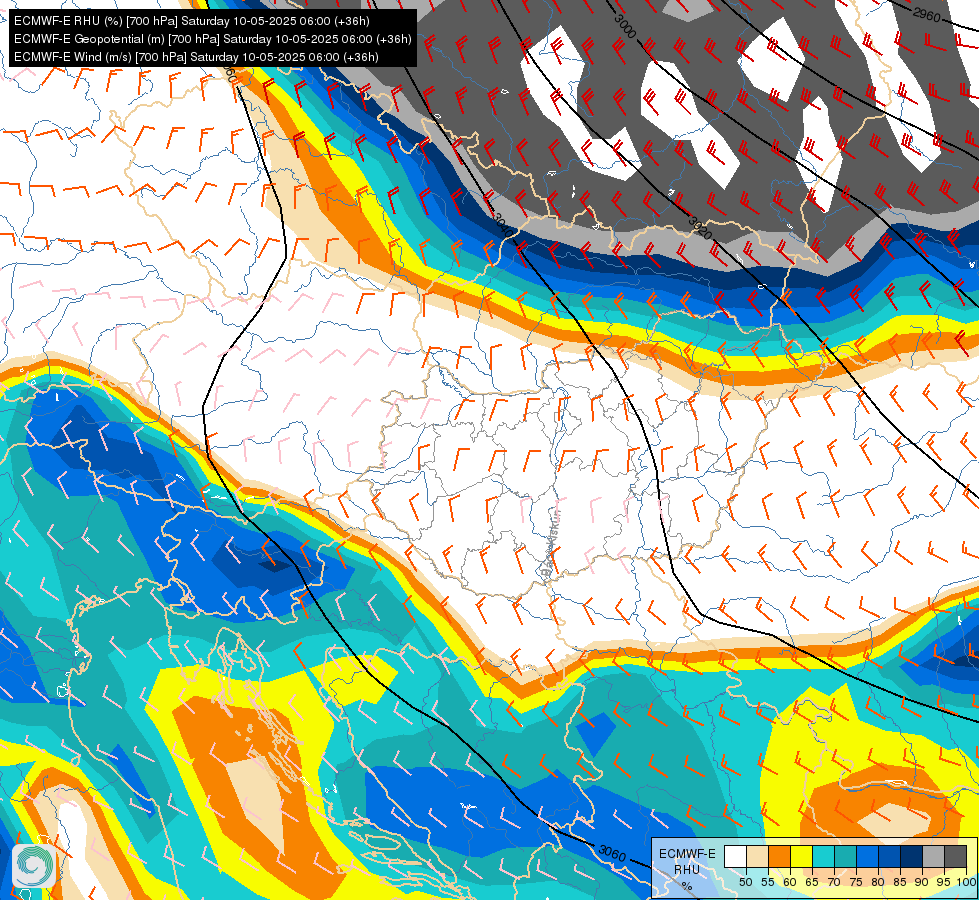Select the navy 85-90 legend swatch

912,856
